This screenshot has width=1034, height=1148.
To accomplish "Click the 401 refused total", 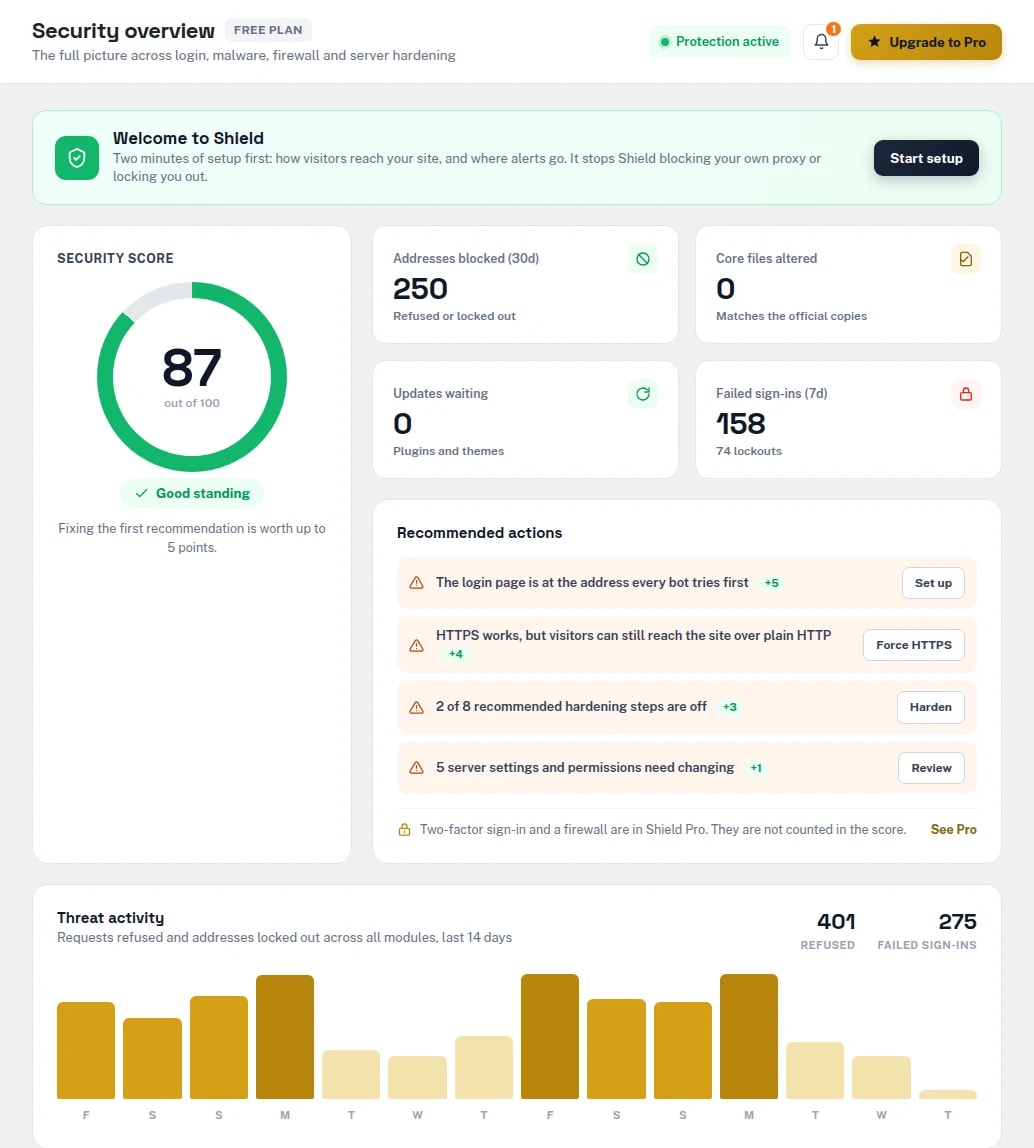I will (836, 921).
